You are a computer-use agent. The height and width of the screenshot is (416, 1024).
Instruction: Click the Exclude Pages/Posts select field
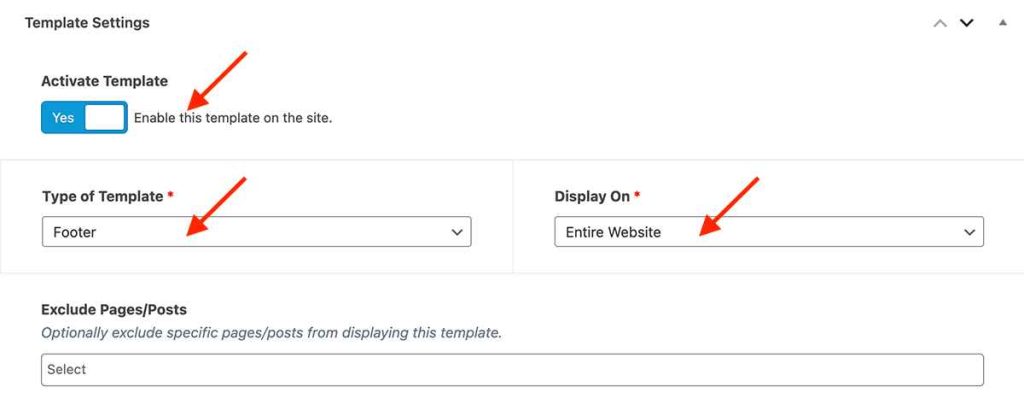(512, 369)
